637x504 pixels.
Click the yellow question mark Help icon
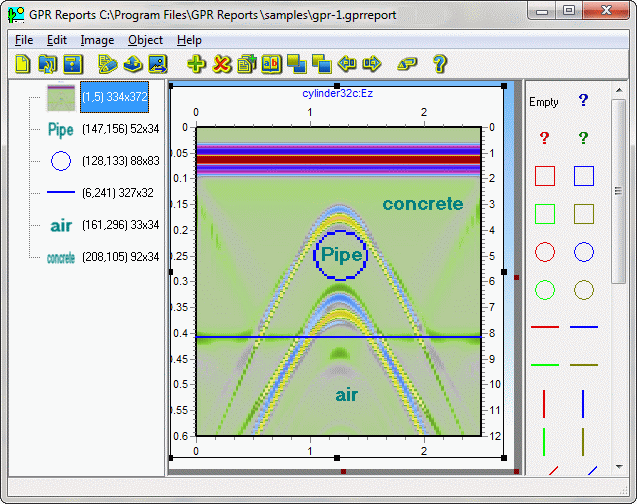point(440,64)
